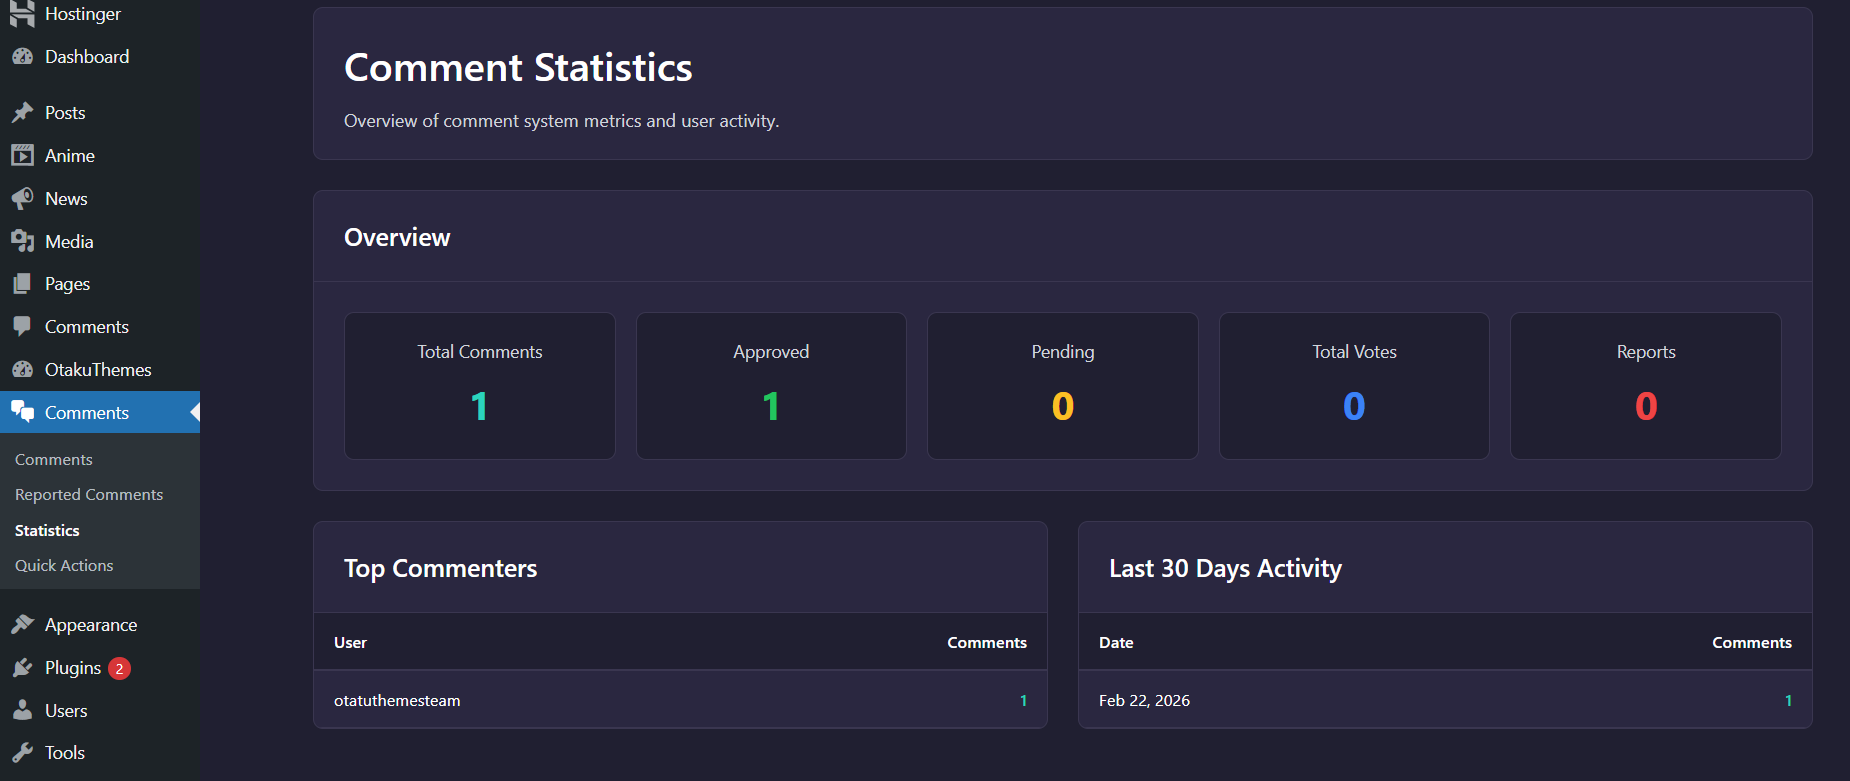Click the Reports stat card

pyautogui.click(x=1646, y=386)
